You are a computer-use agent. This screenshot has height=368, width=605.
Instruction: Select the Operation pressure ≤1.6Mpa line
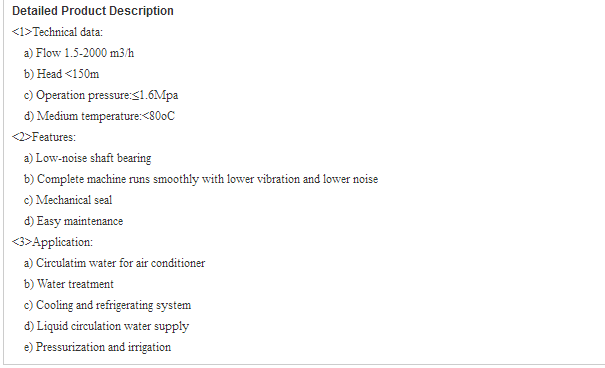(101, 95)
